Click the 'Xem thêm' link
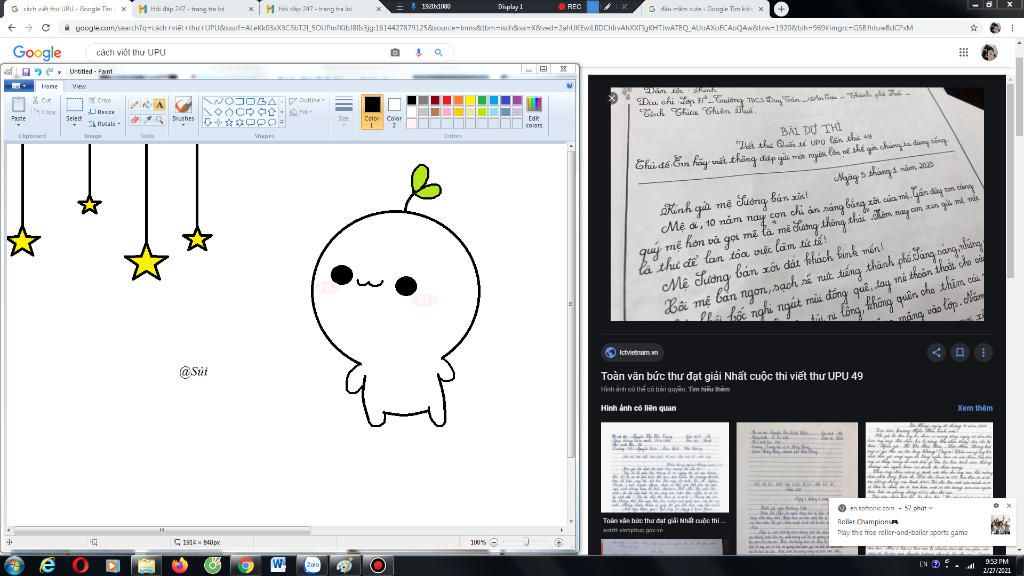Screen dimensions: 1024x576 (974, 408)
